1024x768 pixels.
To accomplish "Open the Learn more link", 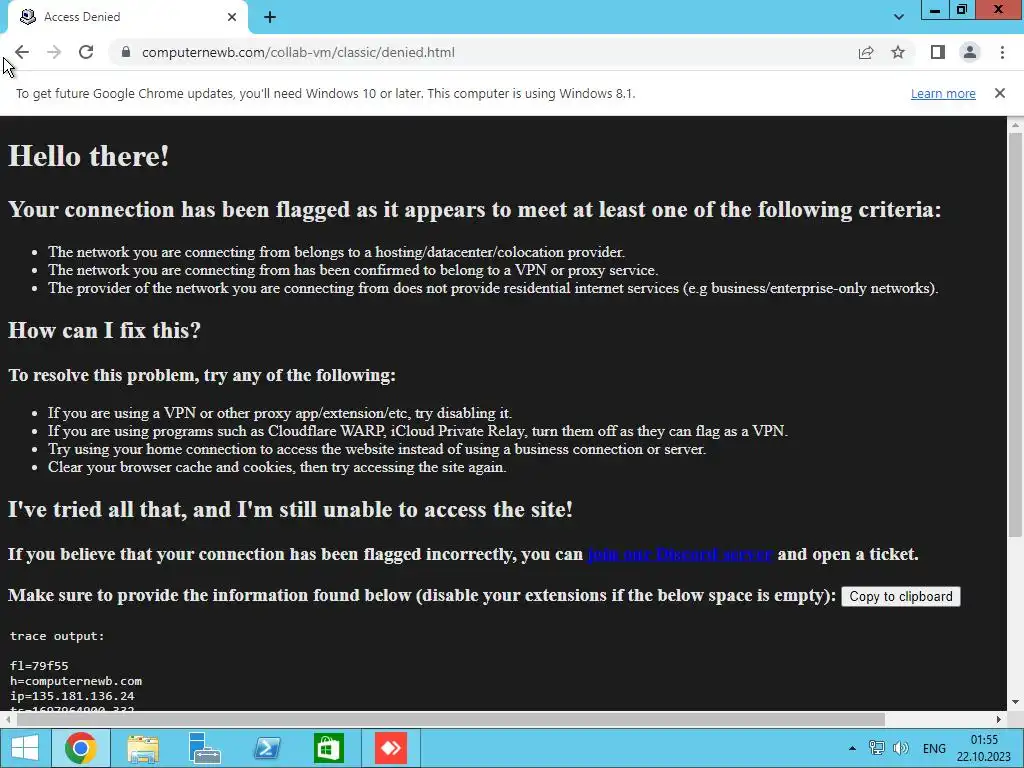I will (943, 93).
